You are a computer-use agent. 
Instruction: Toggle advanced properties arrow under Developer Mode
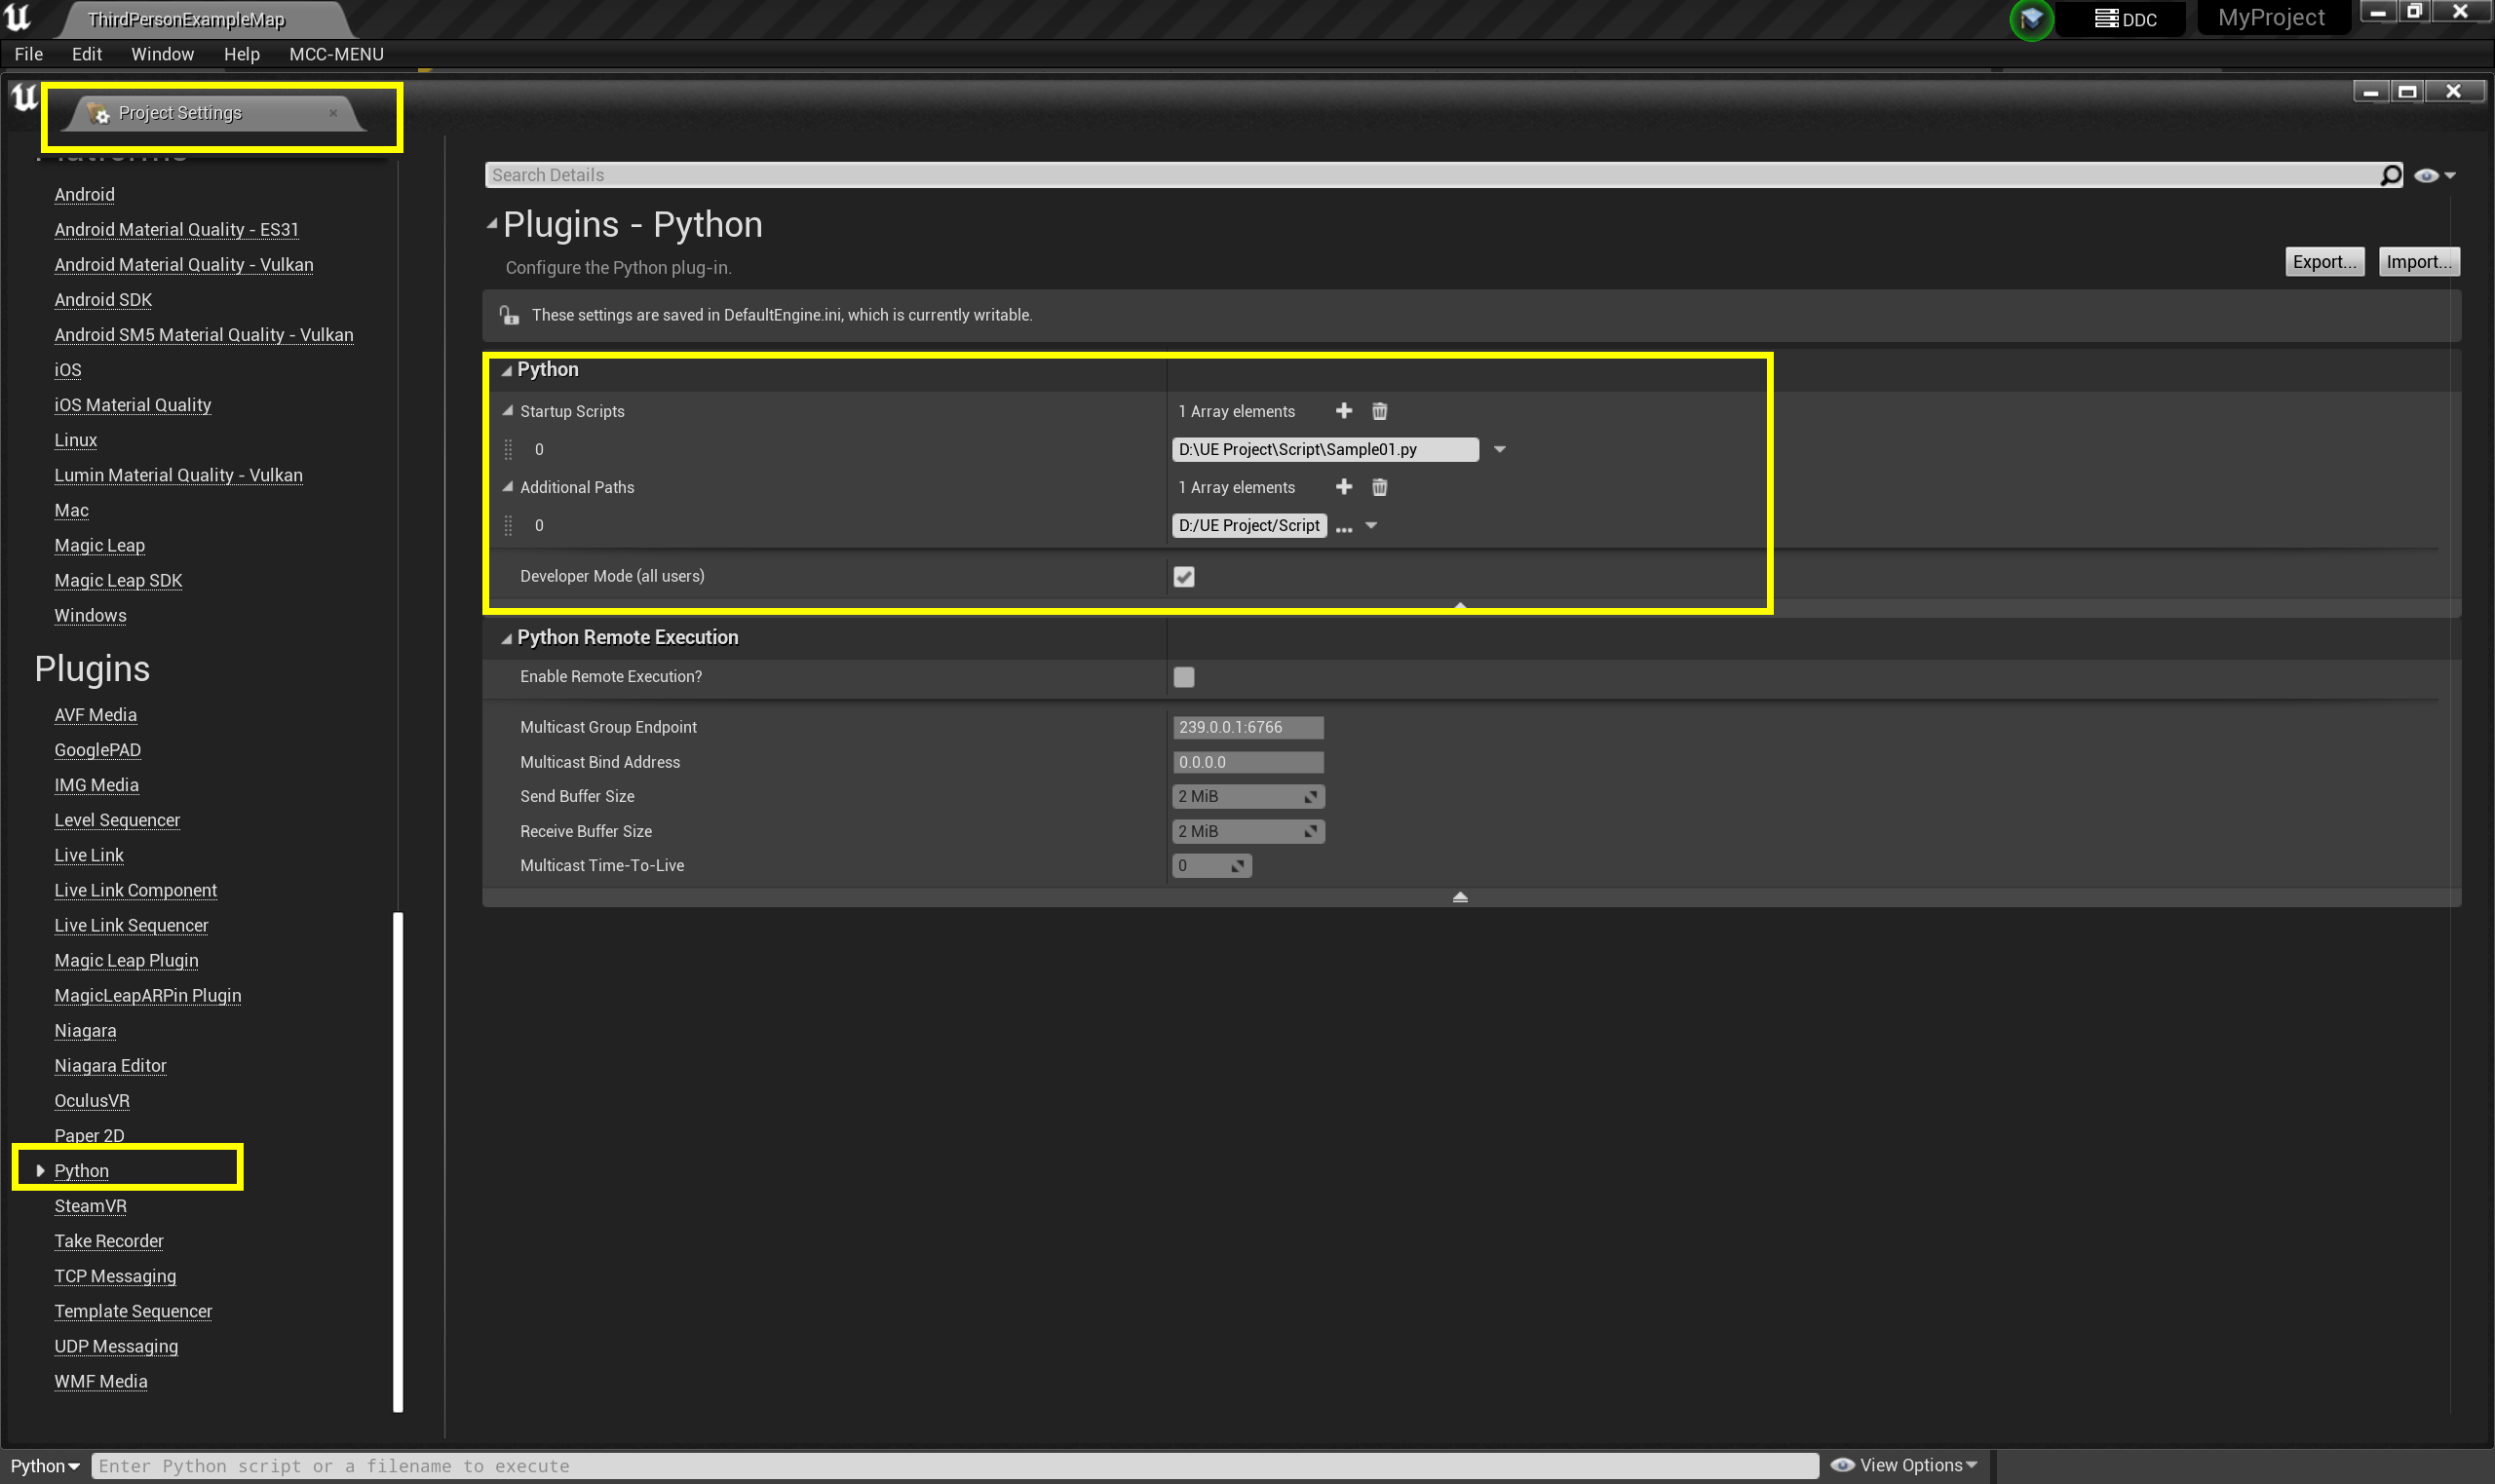point(1460,607)
